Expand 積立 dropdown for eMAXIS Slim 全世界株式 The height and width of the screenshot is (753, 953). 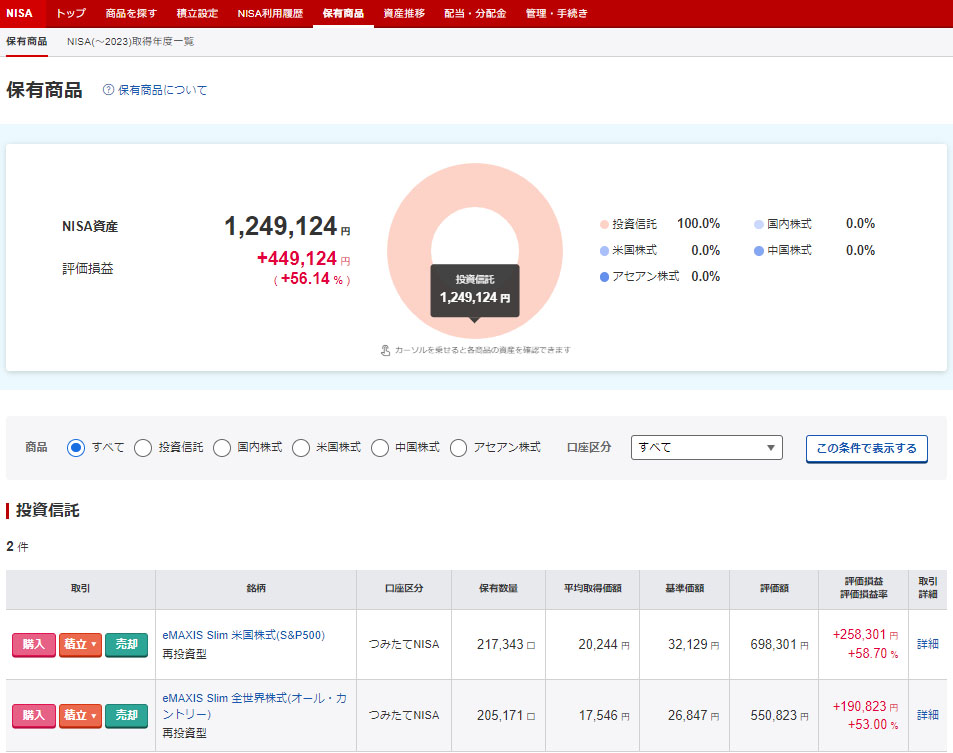coord(80,715)
